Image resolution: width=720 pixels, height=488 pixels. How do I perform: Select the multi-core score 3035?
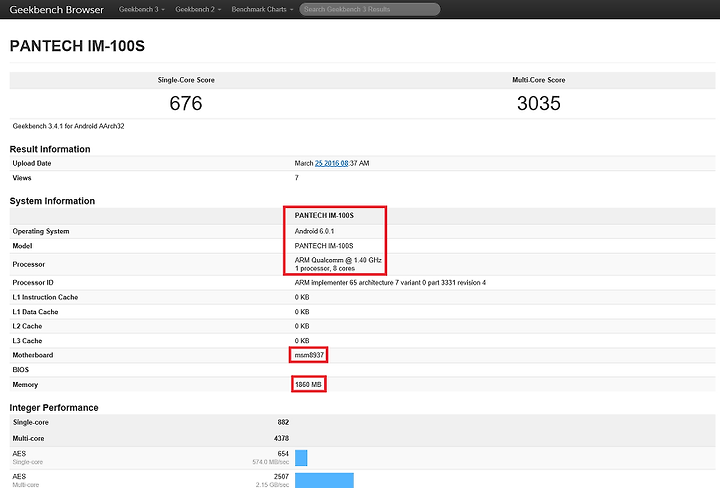click(539, 103)
